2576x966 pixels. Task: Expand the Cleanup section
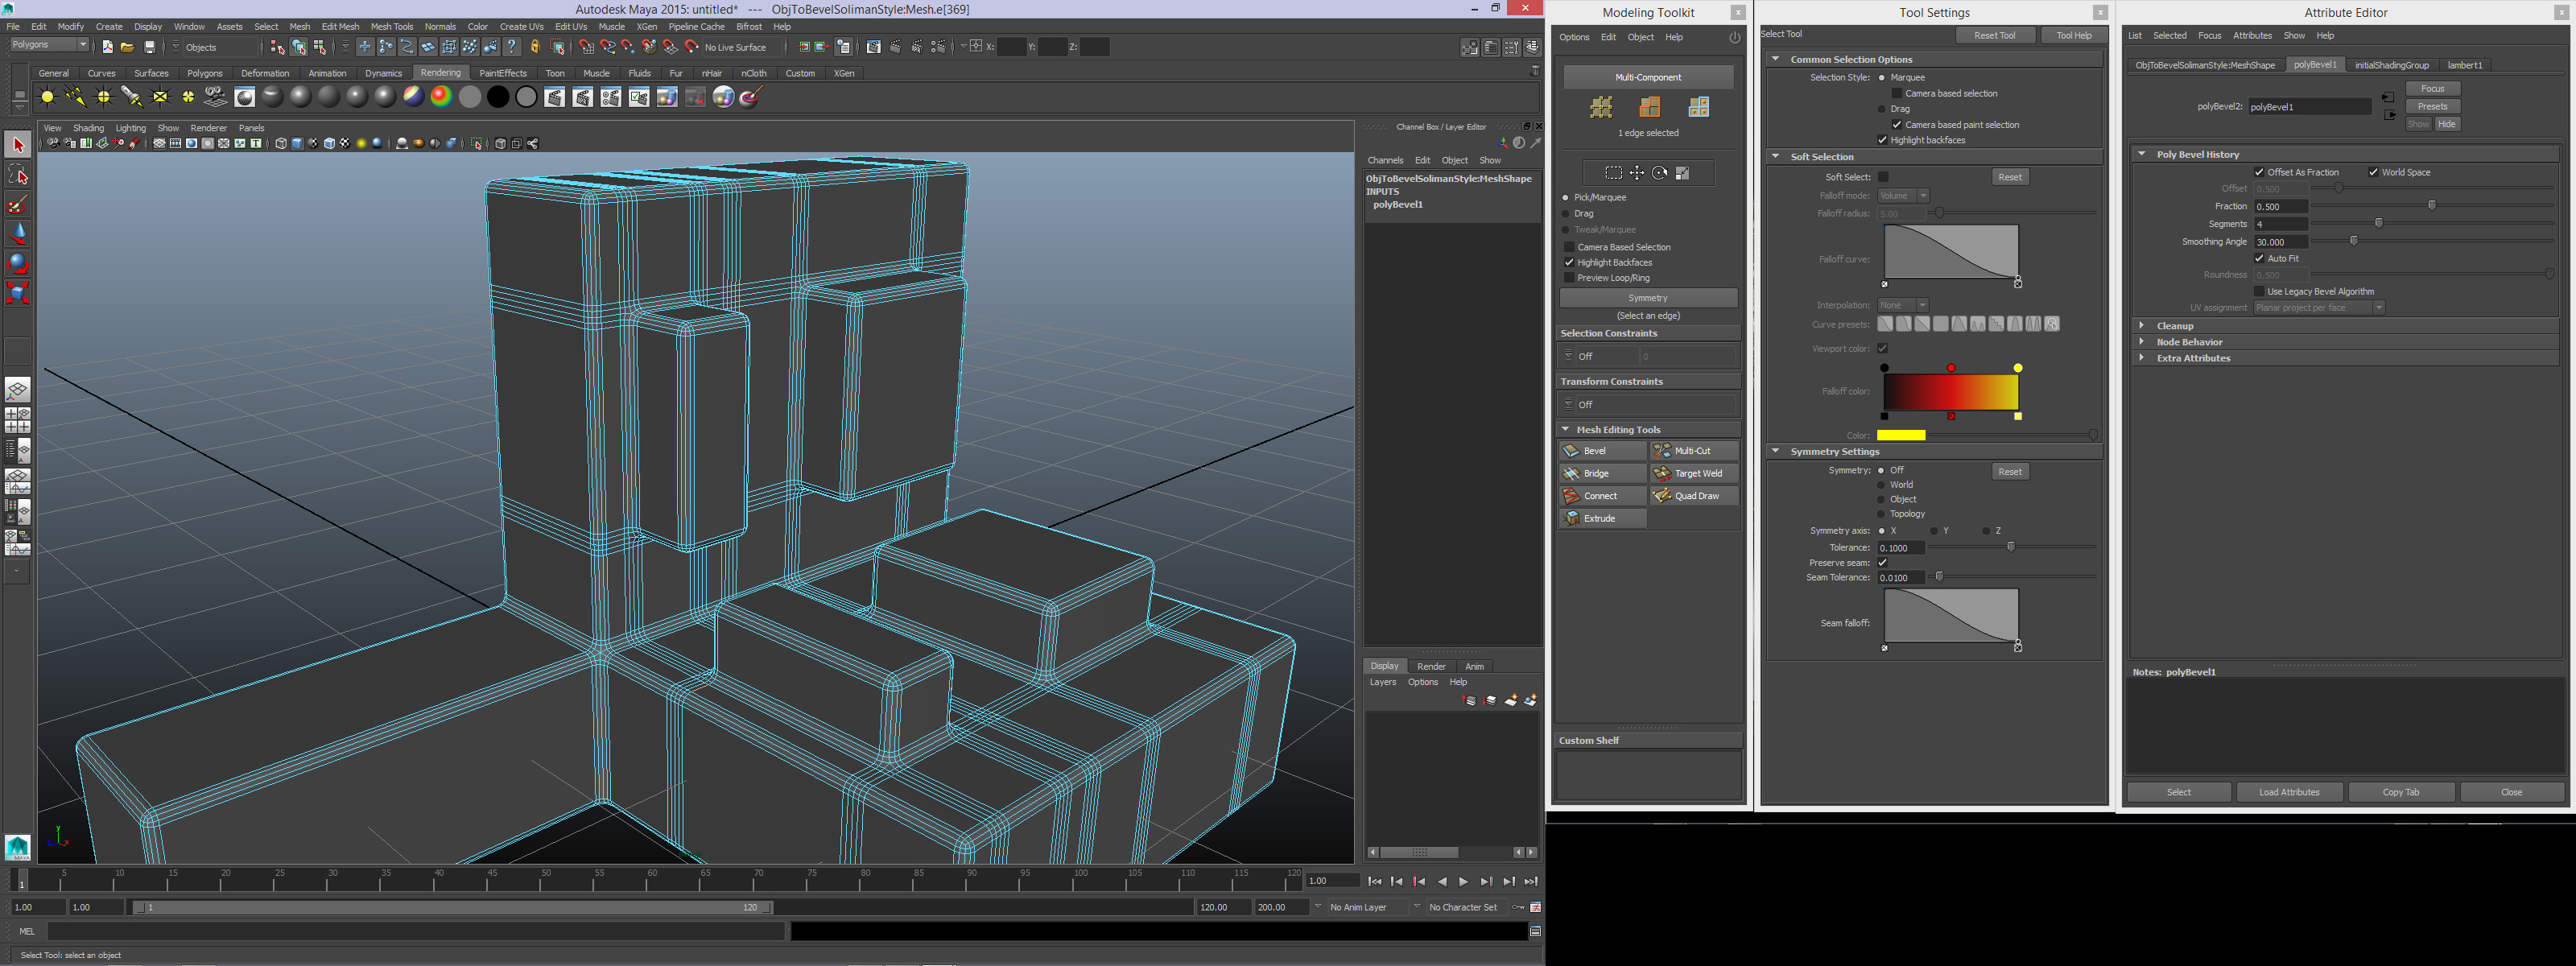click(2174, 326)
